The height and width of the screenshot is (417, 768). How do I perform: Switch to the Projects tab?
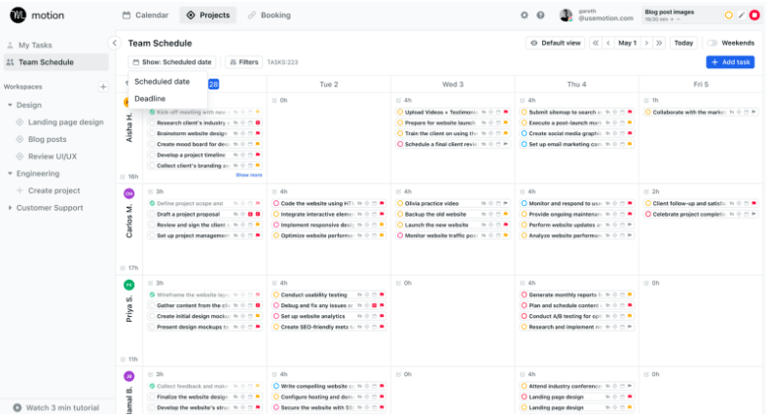click(x=208, y=15)
